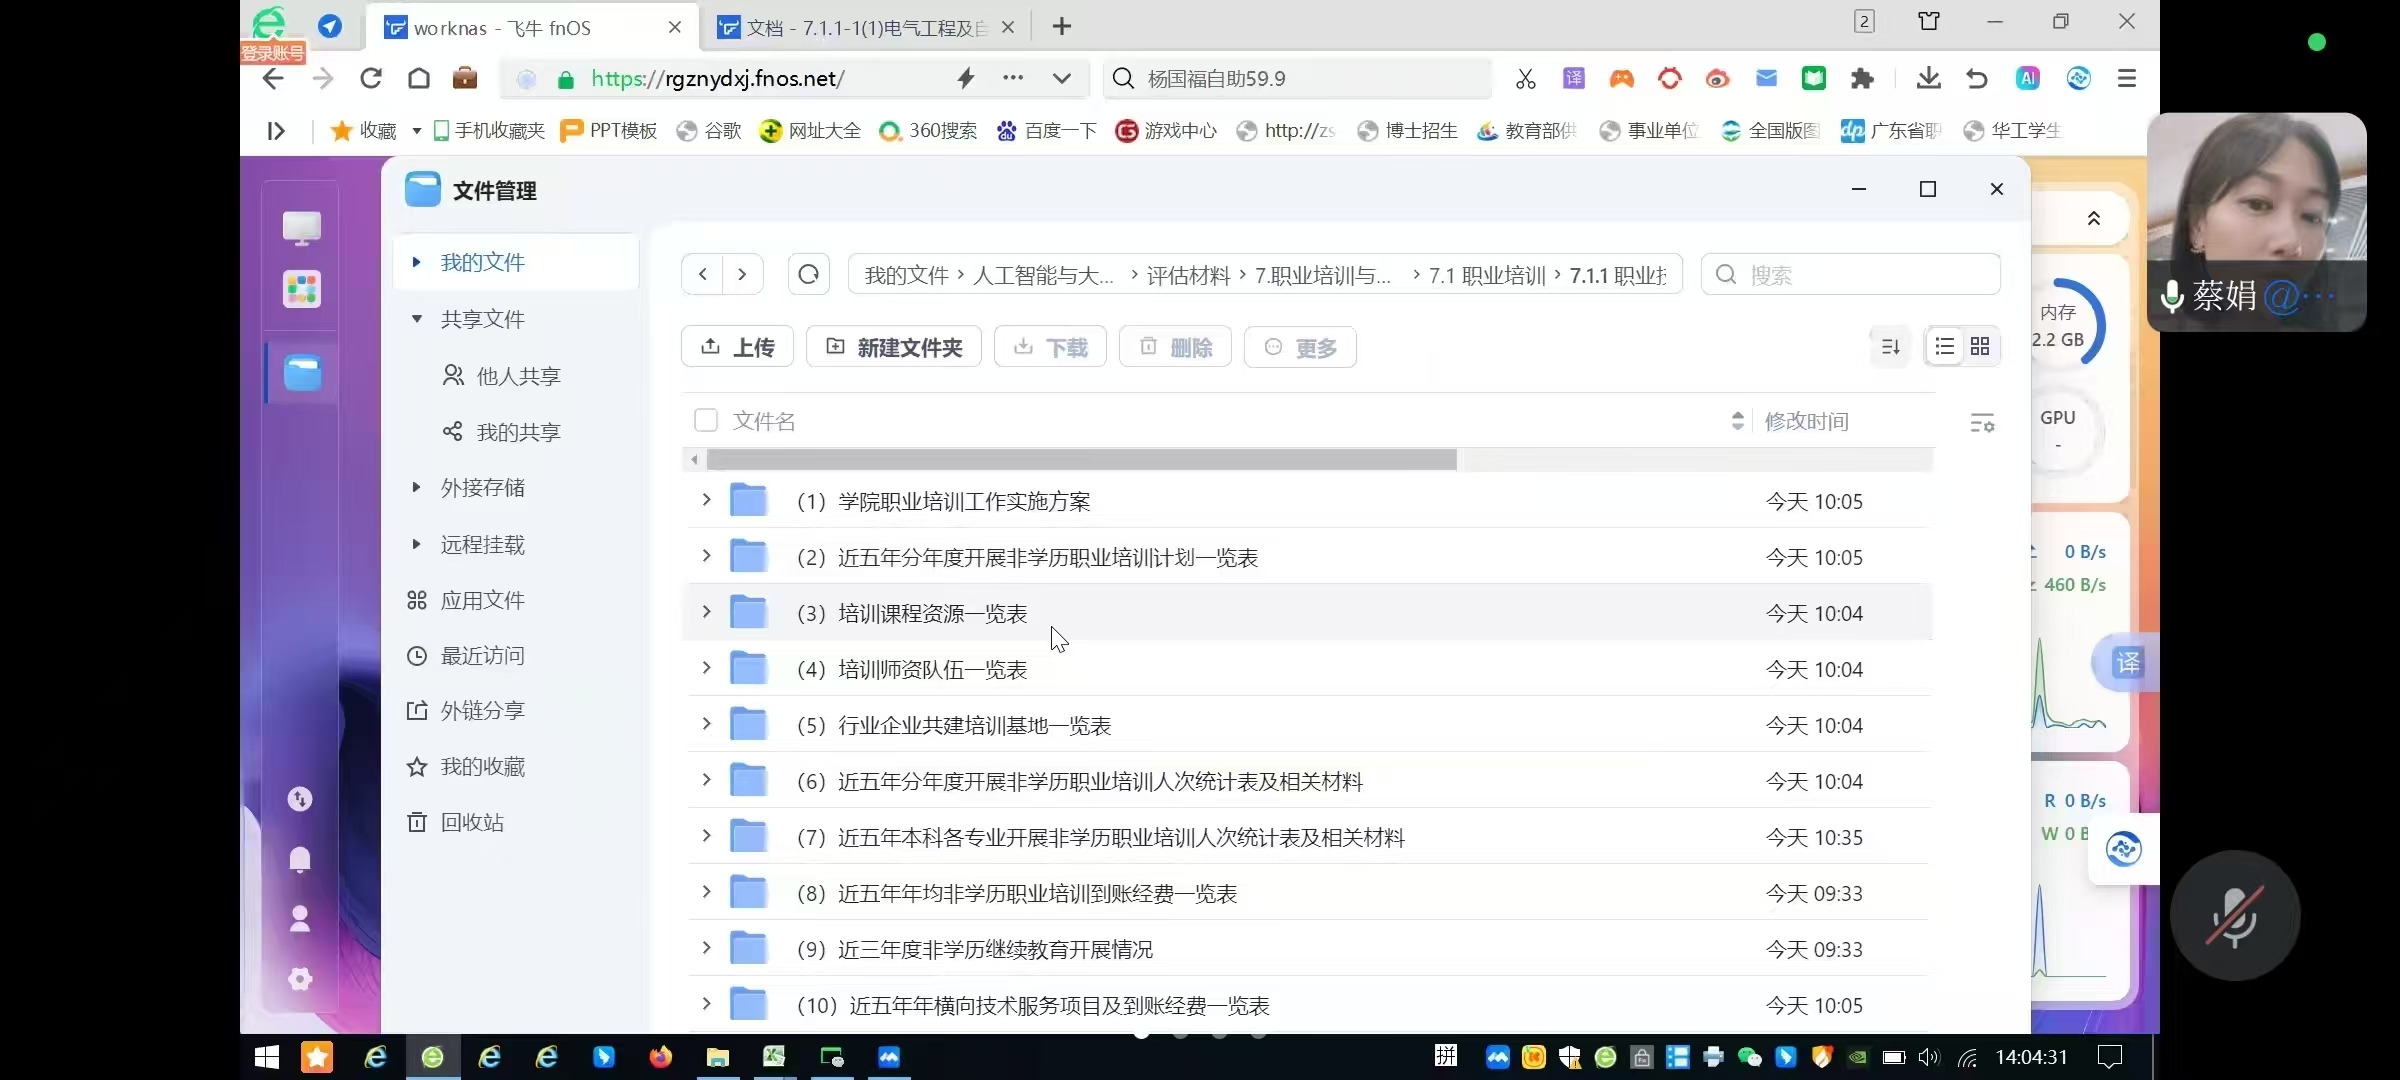Collapse the 共享文件 tree section

point(417,319)
